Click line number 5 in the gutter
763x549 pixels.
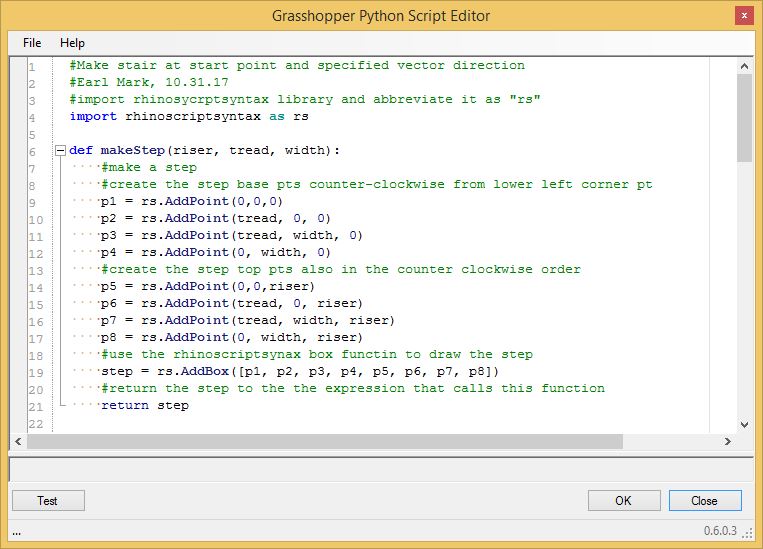click(32, 135)
